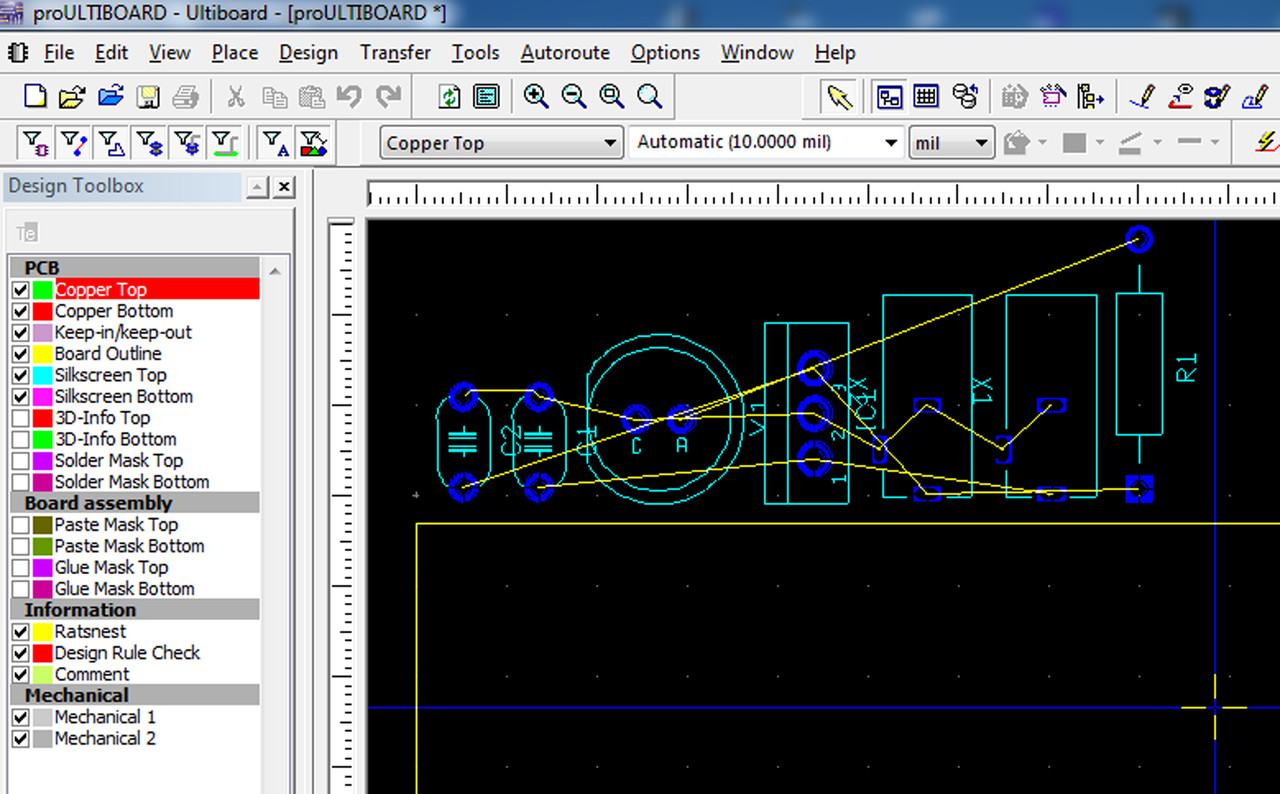The height and width of the screenshot is (794, 1280).
Task: Click the Redo arrow icon
Action: [388, 96]
